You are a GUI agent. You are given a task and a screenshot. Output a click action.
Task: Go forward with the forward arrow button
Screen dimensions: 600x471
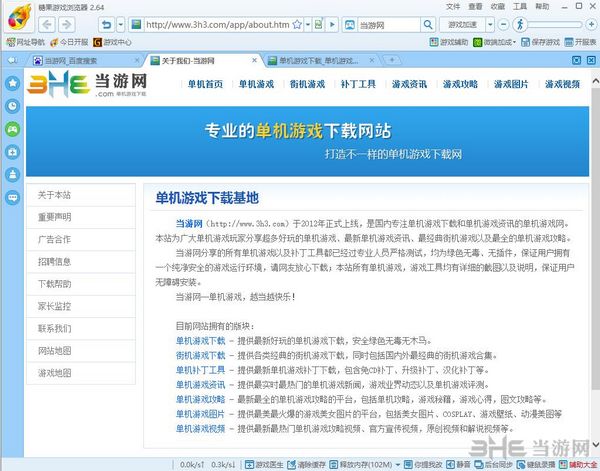[x=67, y=25]
